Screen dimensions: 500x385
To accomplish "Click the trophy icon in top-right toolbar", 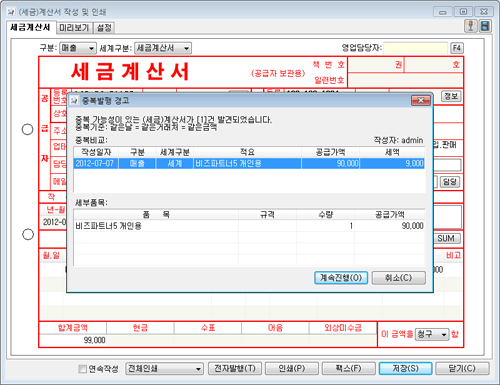I will [470, 26].
